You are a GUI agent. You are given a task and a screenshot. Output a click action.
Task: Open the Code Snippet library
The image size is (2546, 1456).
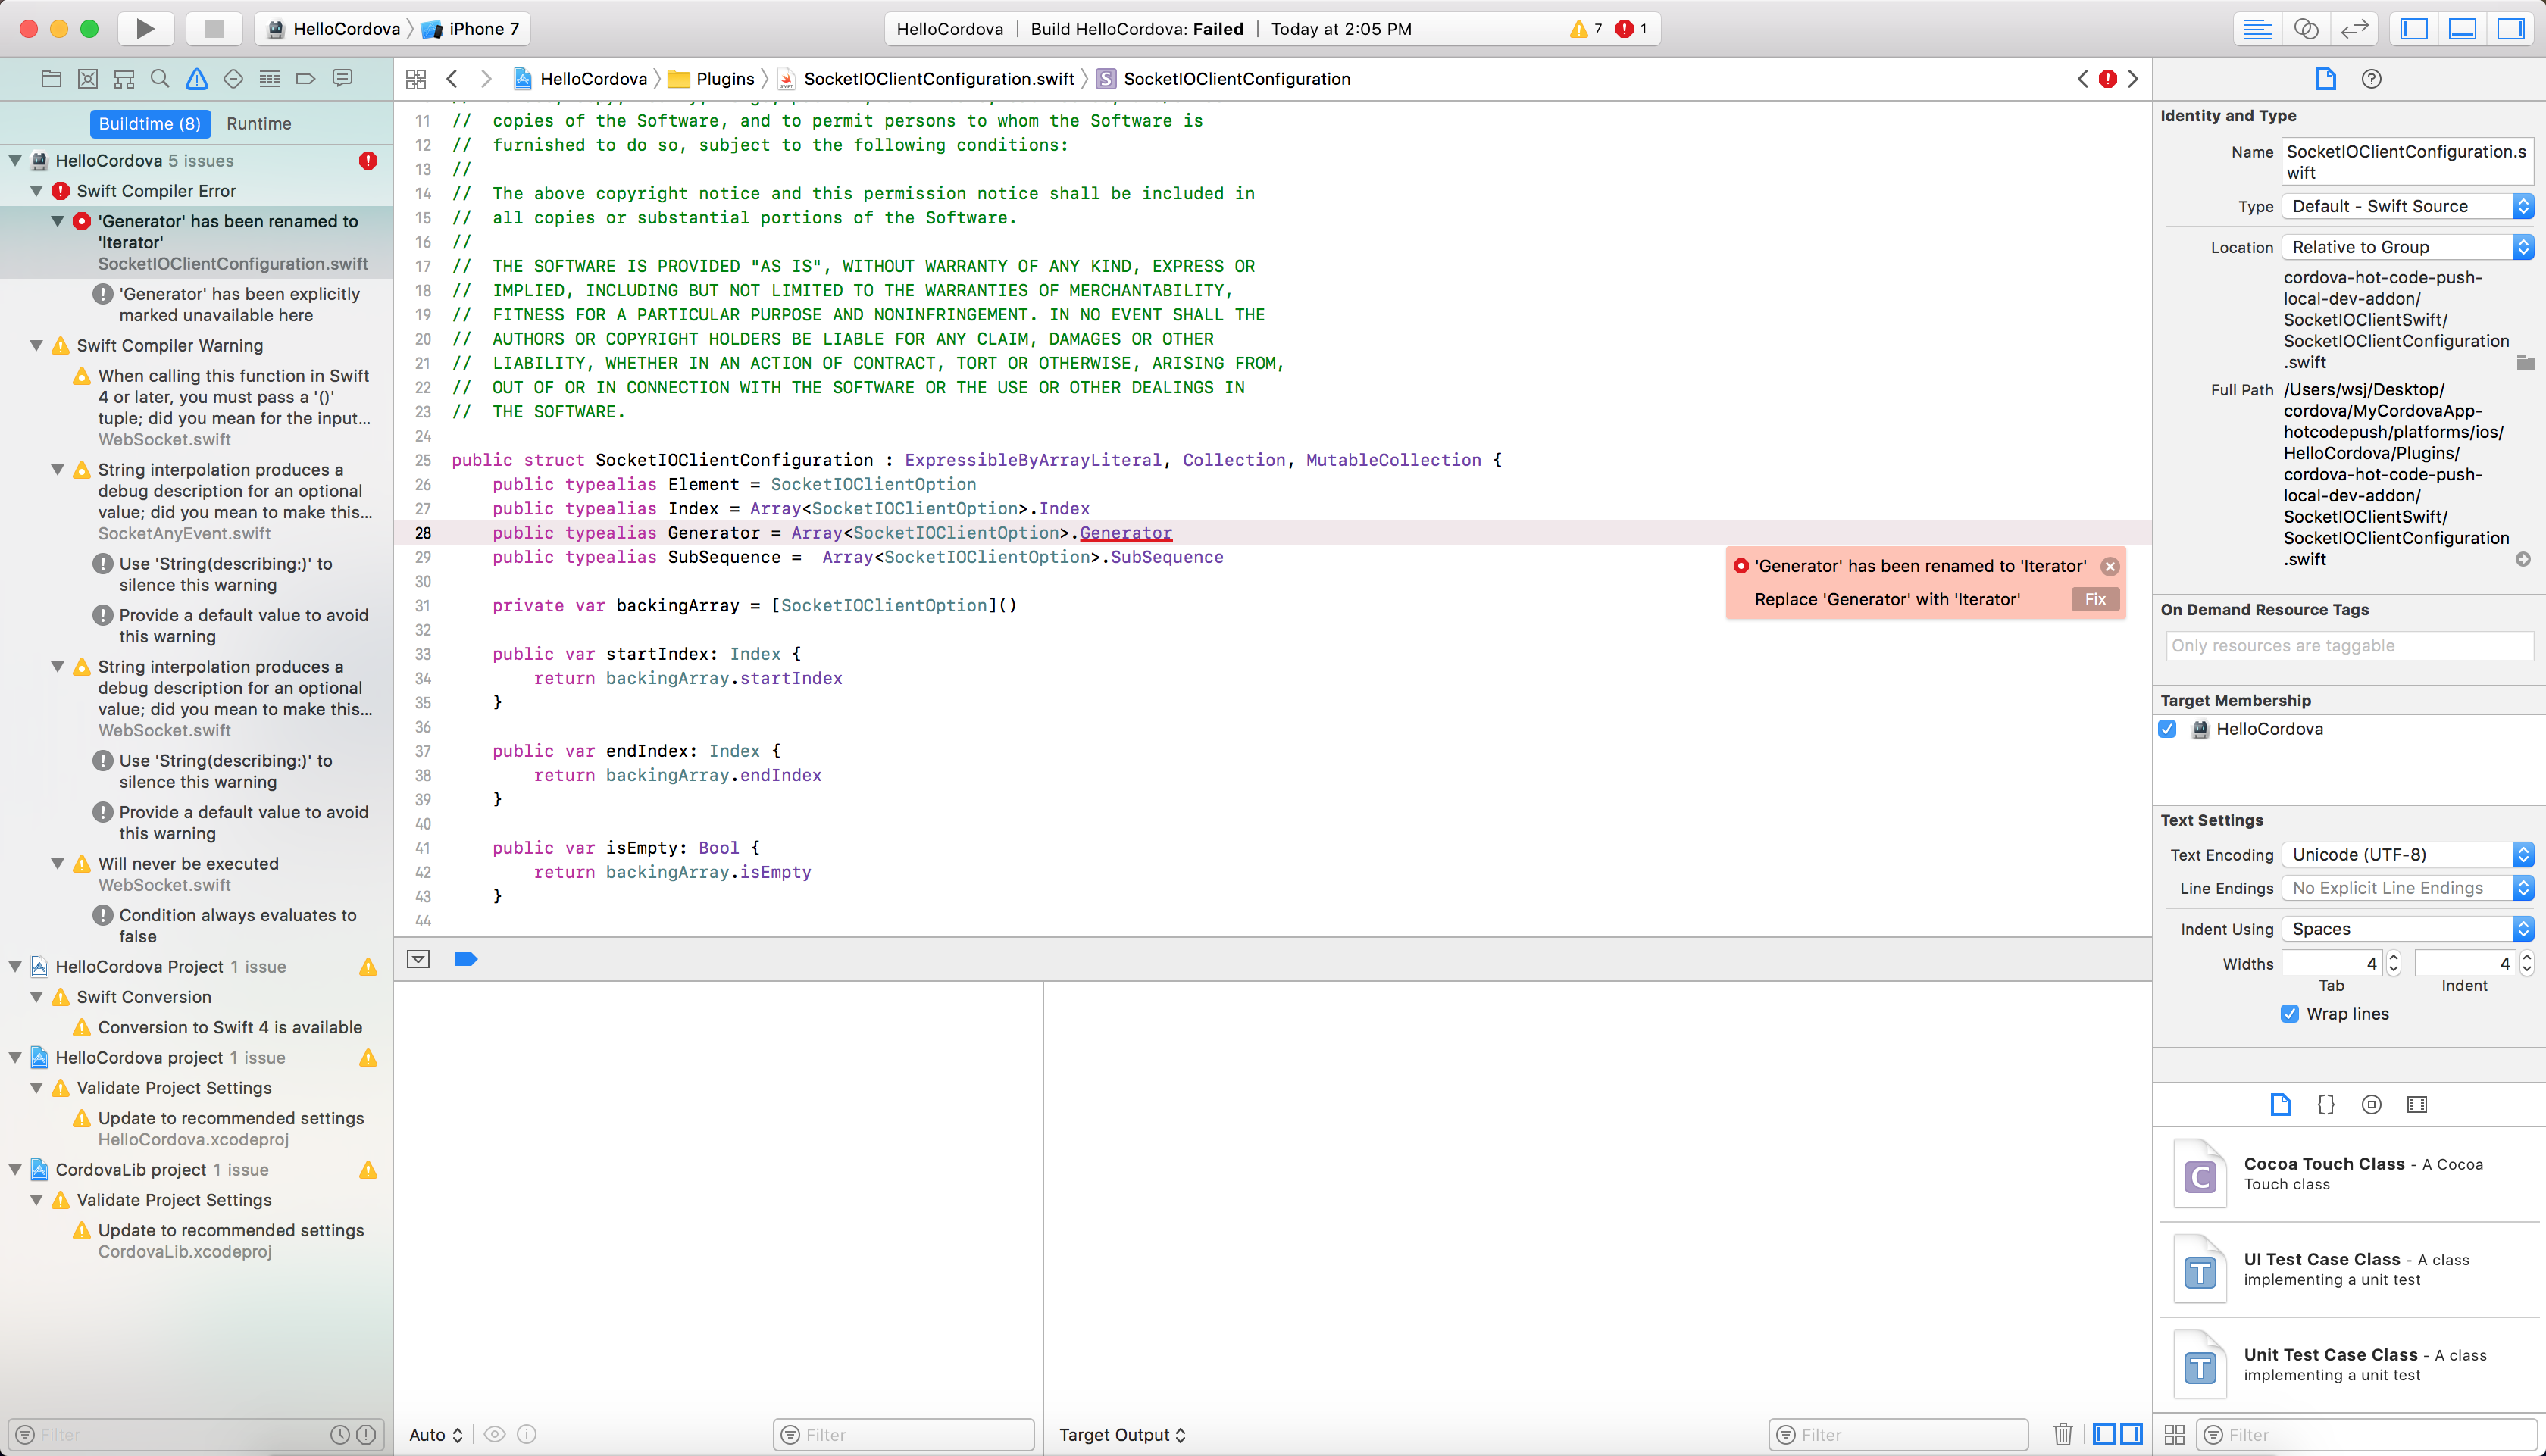[2325, 1105]
